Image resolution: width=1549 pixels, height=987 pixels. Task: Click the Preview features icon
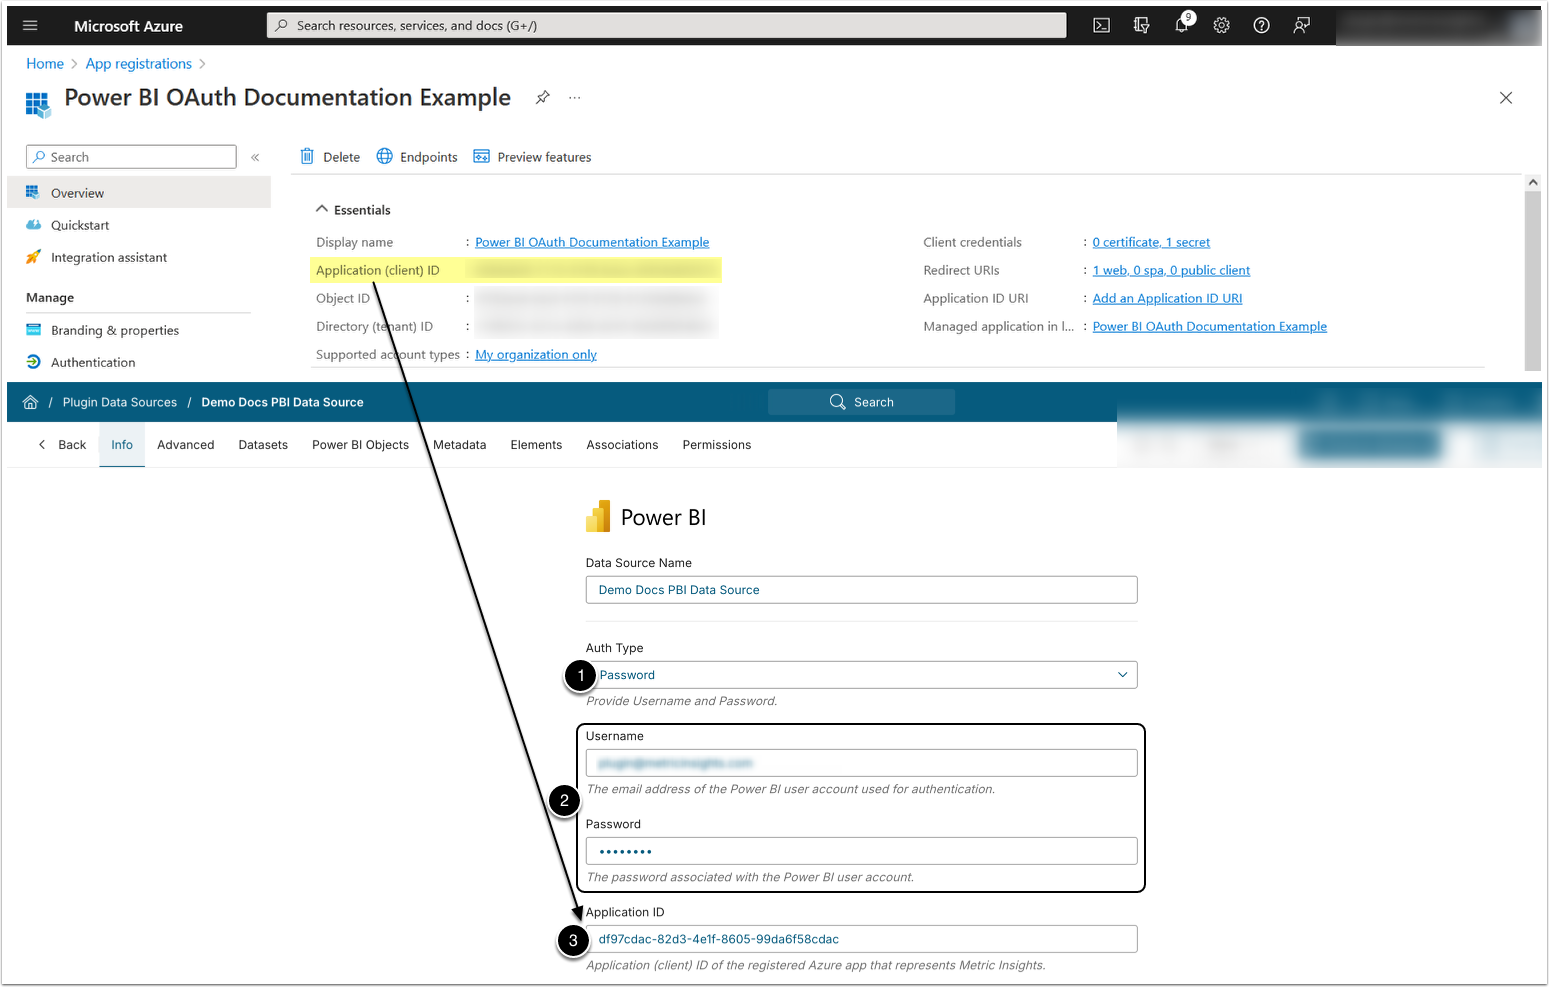pyautogui.click(x=481, y=156)
